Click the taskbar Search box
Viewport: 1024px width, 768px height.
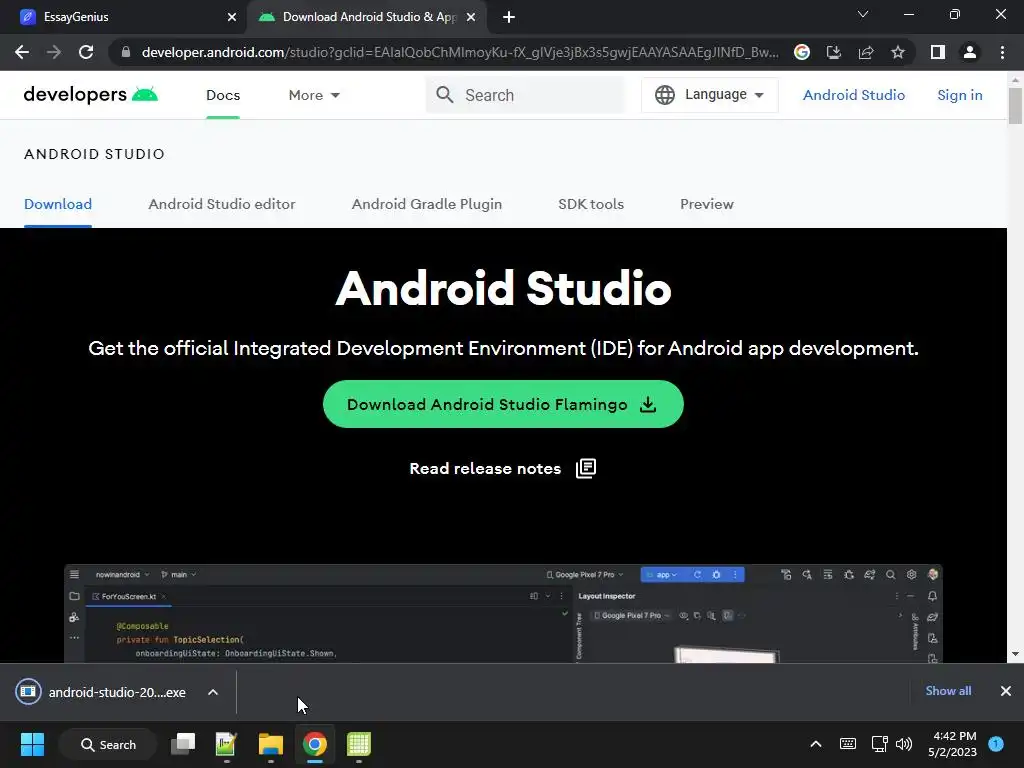click(108, 744)
